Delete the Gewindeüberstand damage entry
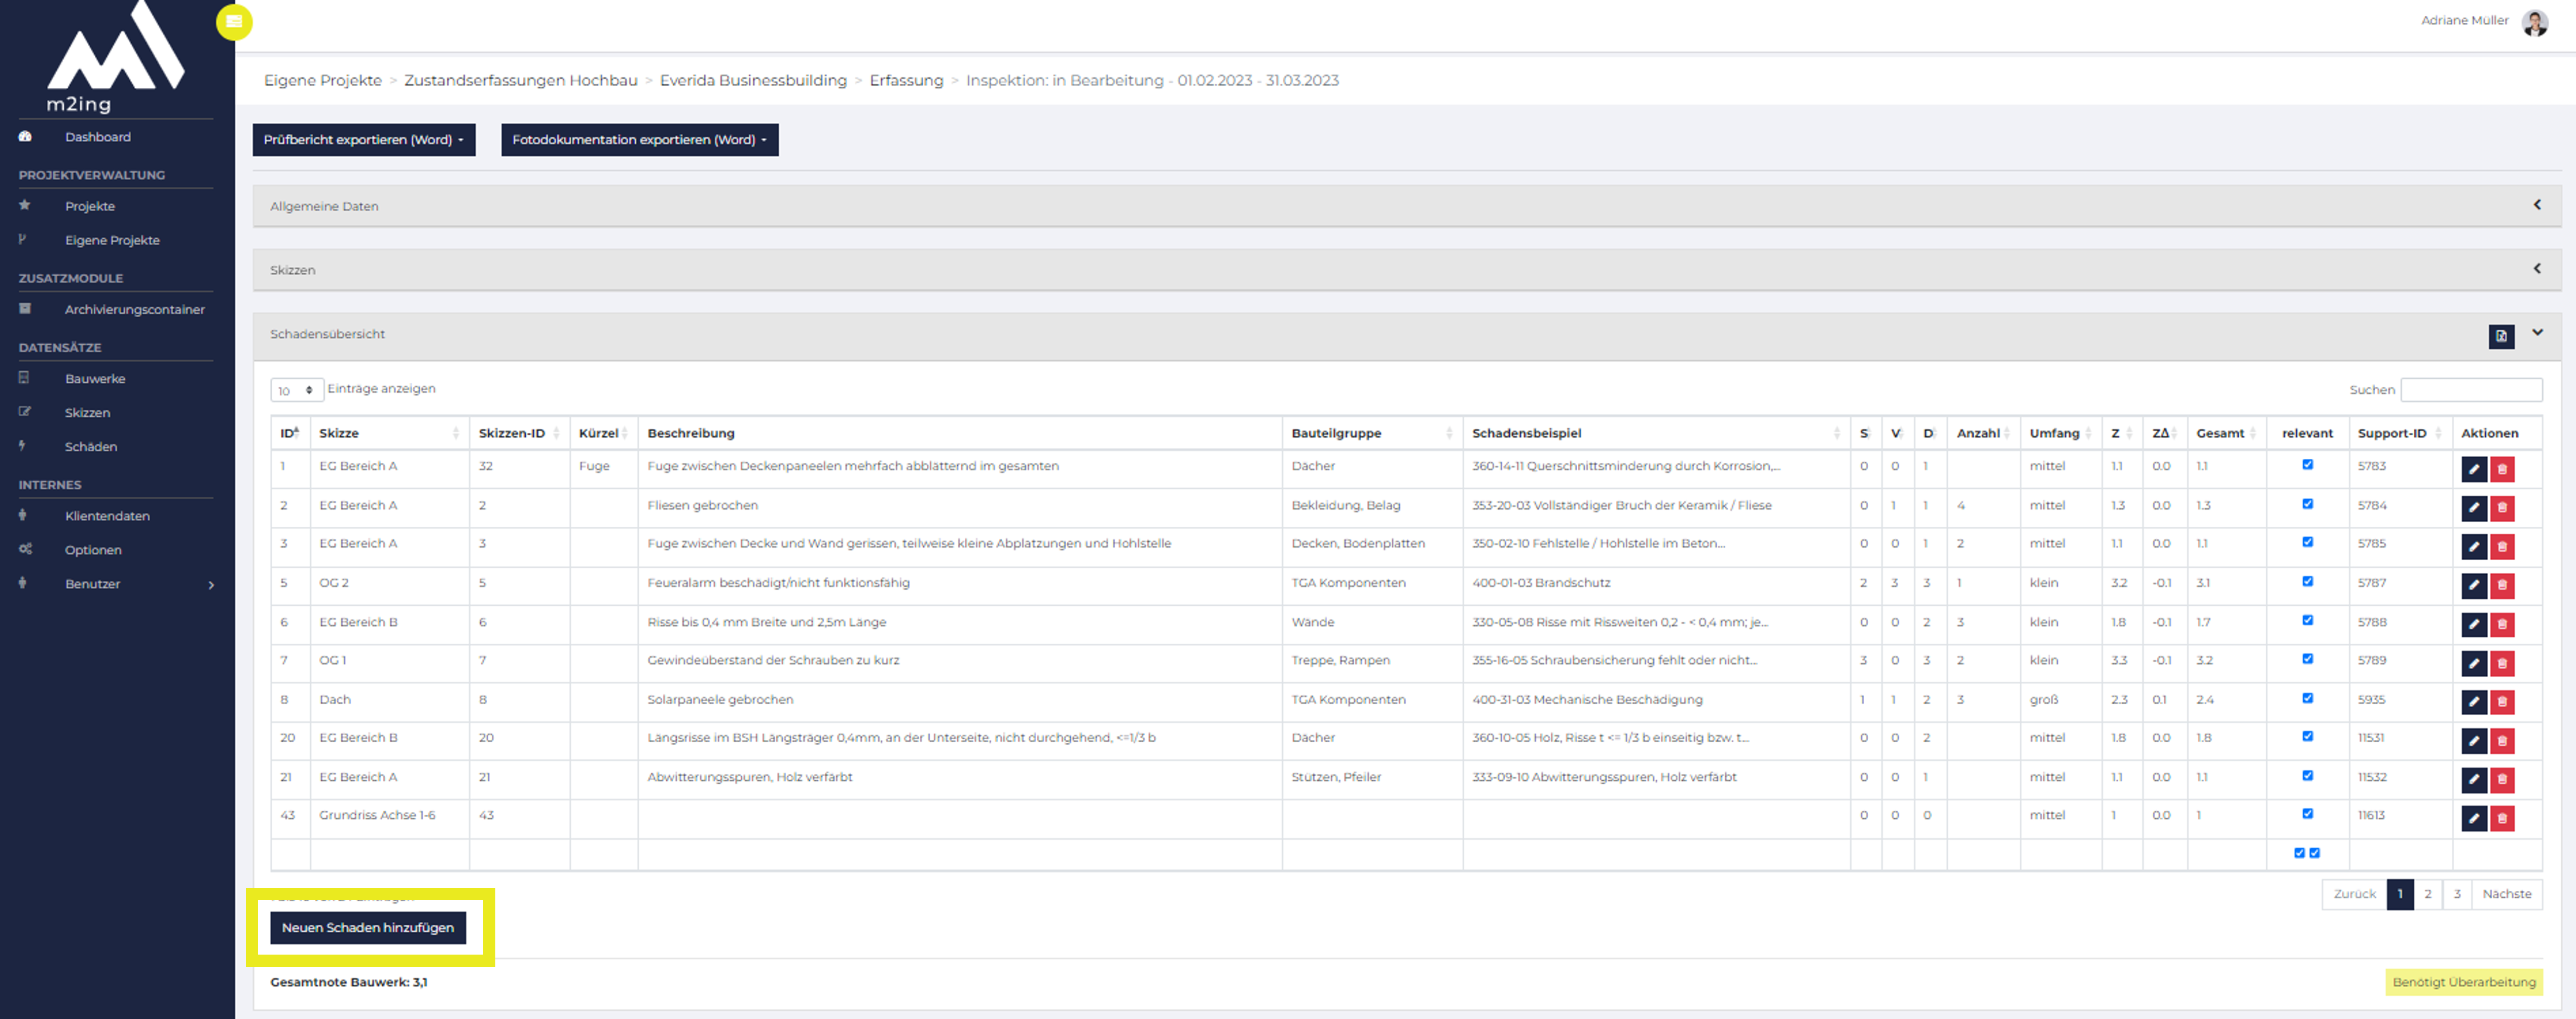Viewport: 2576px width, 1019px height. 2502,664
